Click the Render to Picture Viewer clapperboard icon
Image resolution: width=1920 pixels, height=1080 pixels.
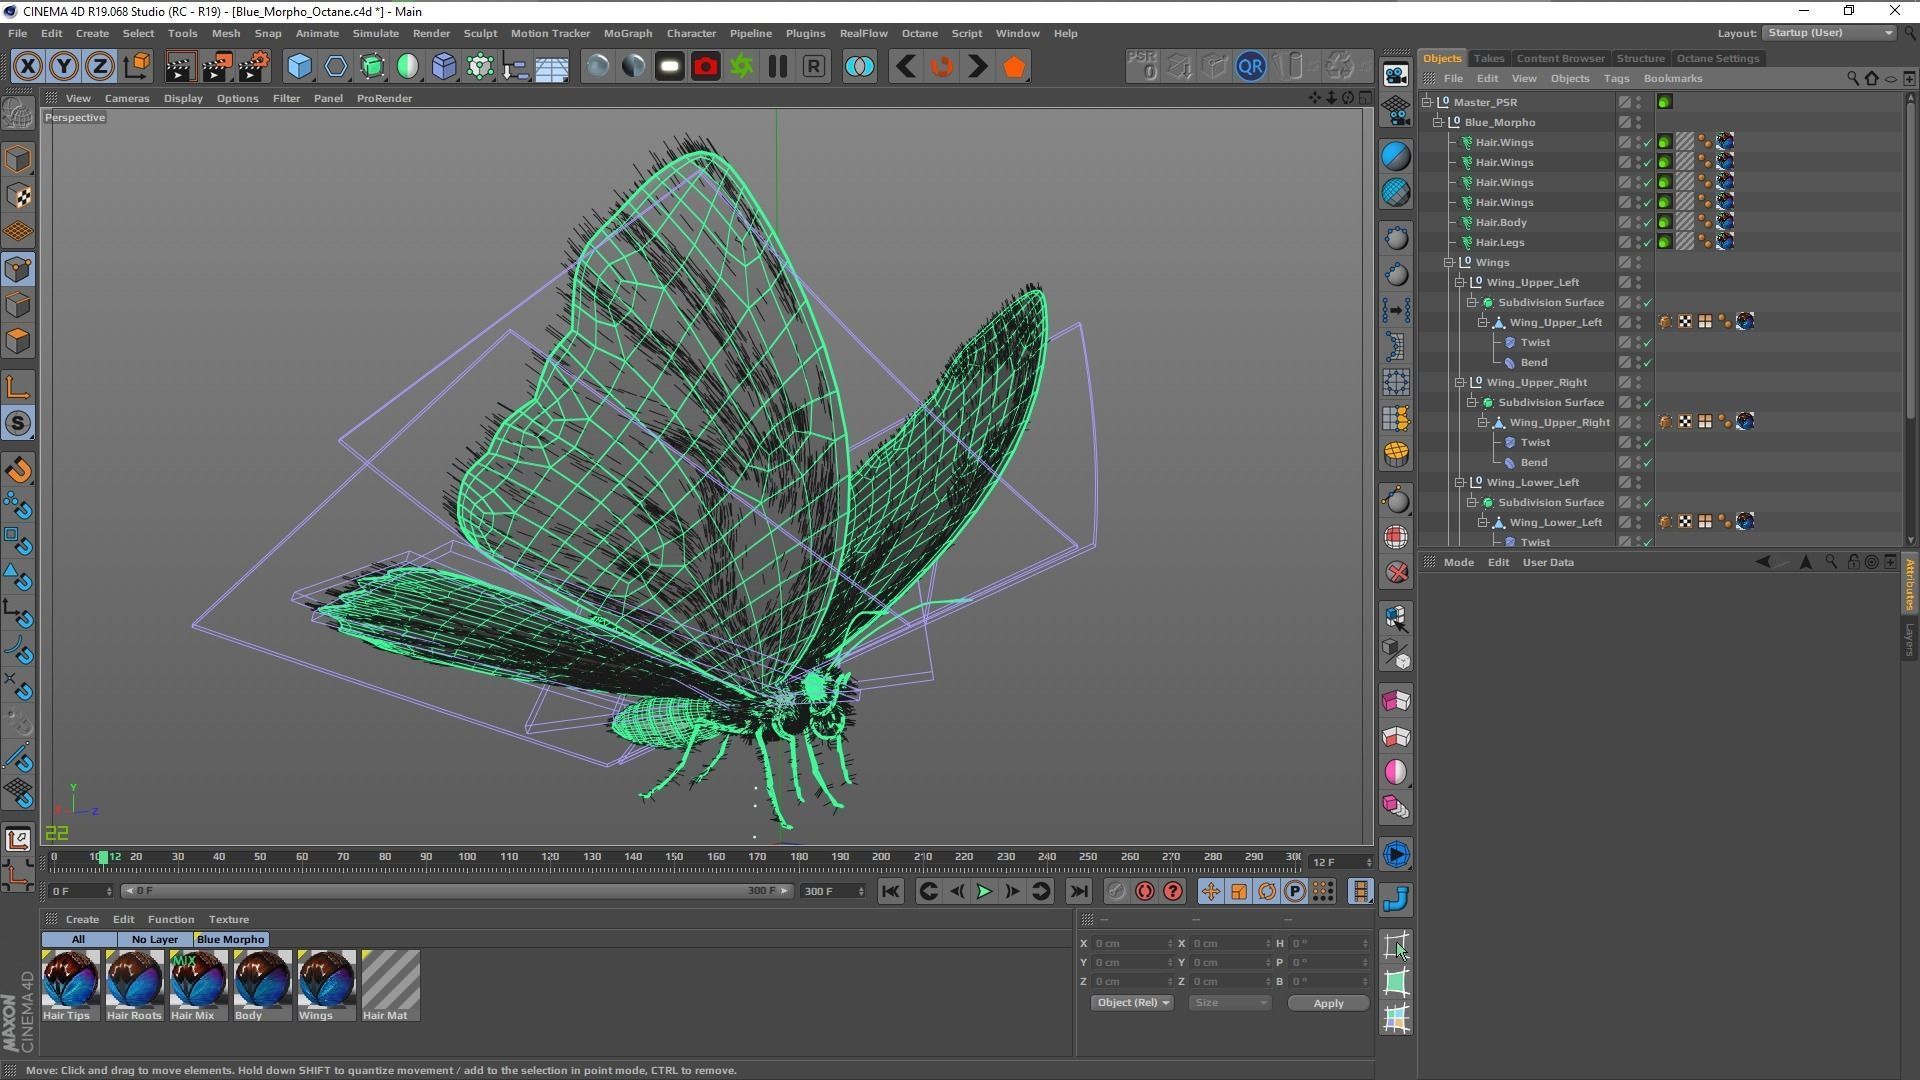point(216,67)
